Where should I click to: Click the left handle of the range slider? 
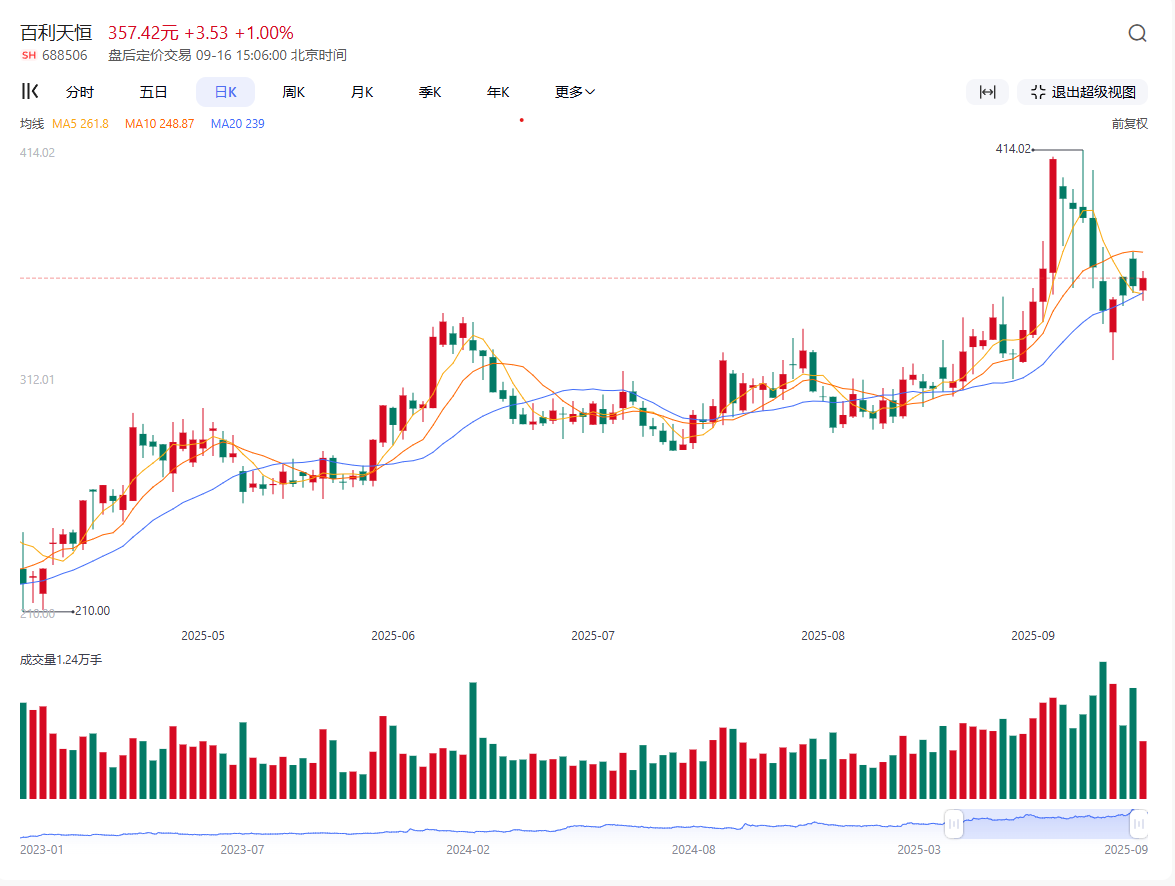(x=953, y=824)
